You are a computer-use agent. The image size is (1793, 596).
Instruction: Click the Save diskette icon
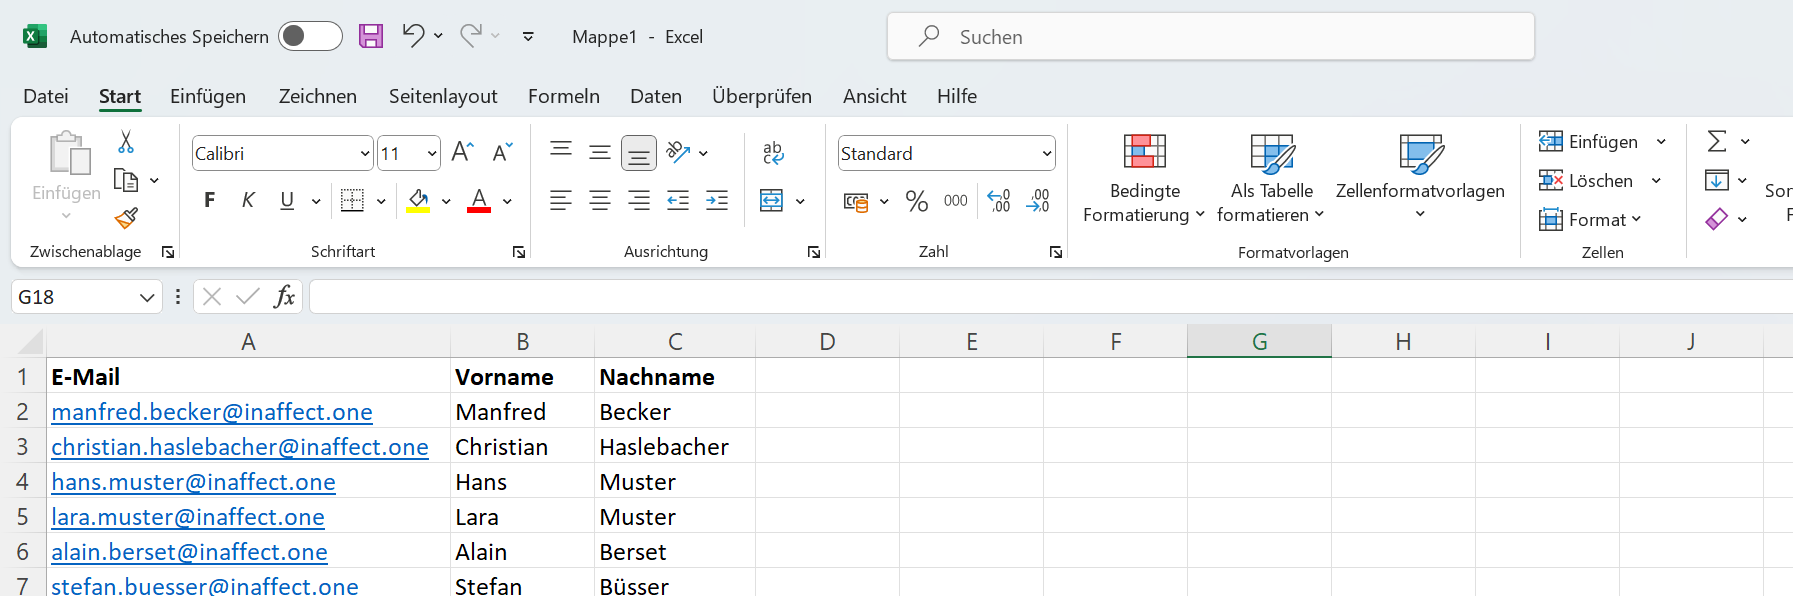(x=371, y=37)
